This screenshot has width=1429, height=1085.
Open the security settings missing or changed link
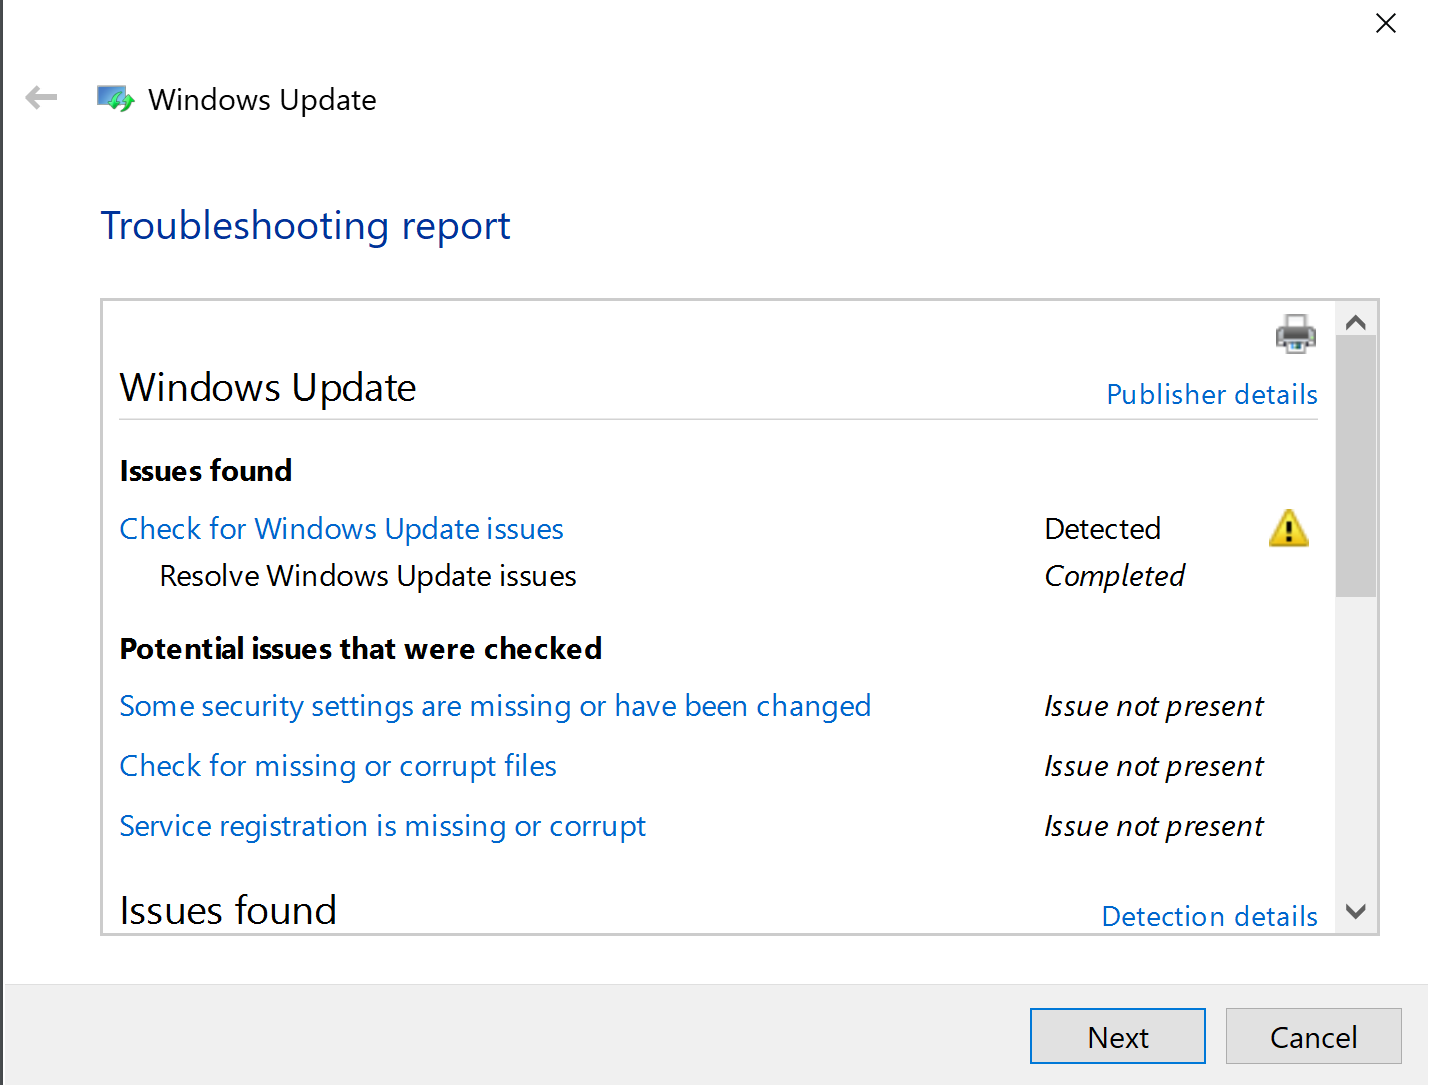(495, 706)
